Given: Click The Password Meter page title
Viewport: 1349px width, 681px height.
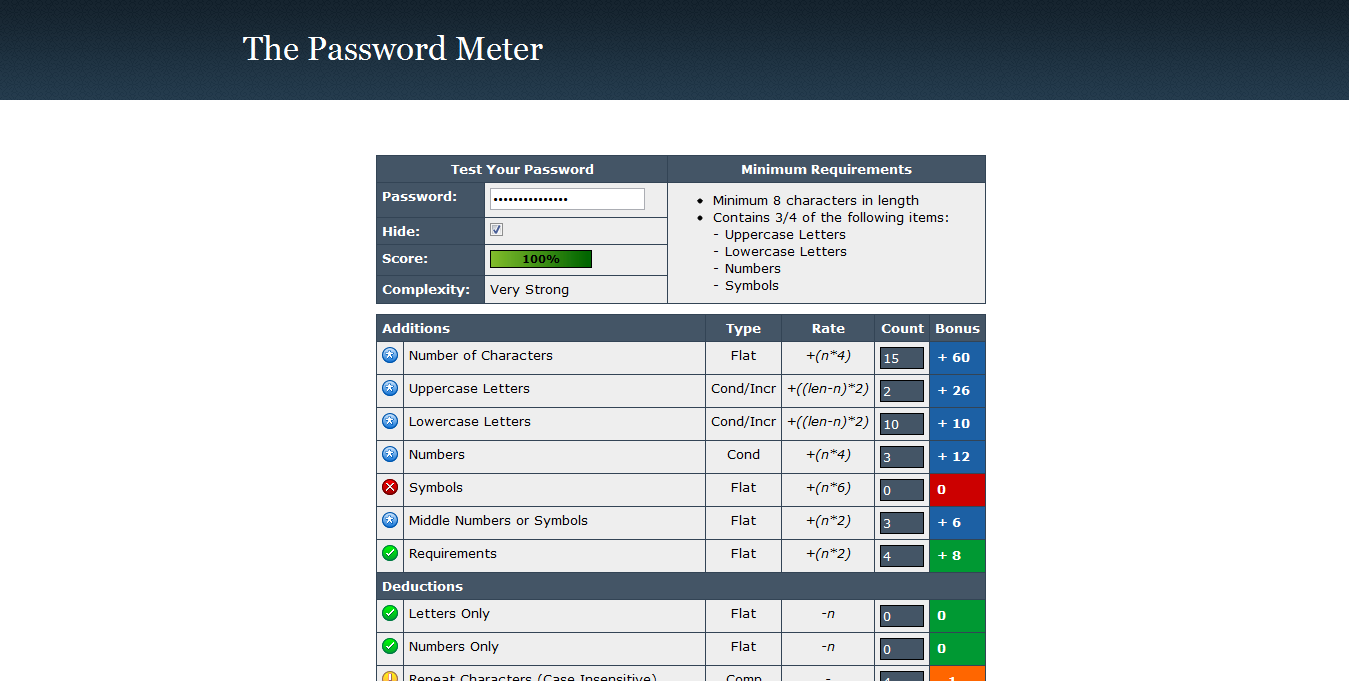Looking at the screenshot, I should click(x=392, y=49).
